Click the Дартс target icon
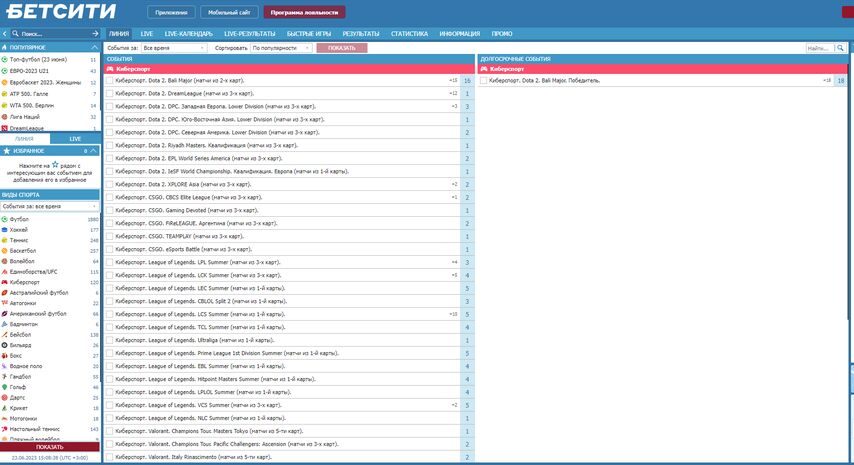This screenshot has height=465, width=854. 4,397
